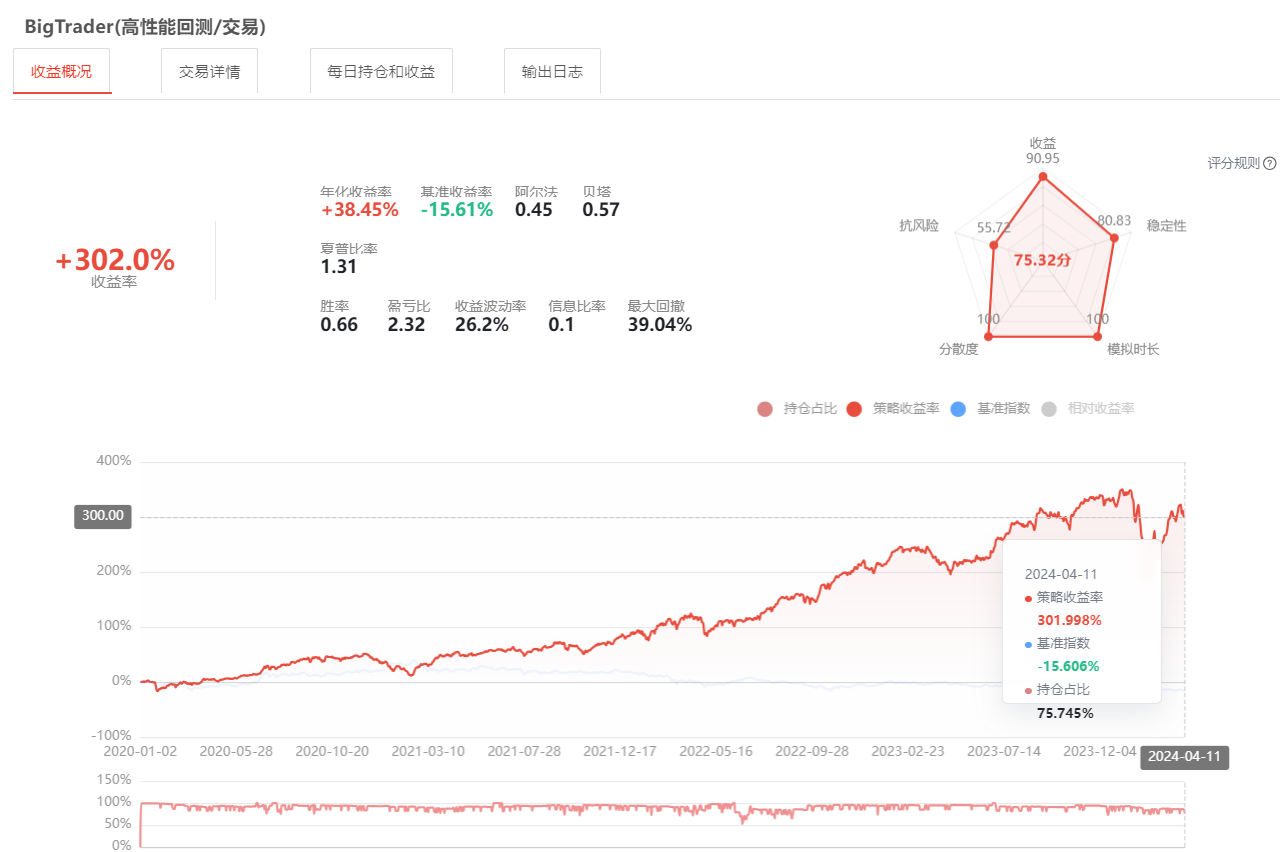Click the 75.32分 score in the radar center

(x=1042, y=260)
